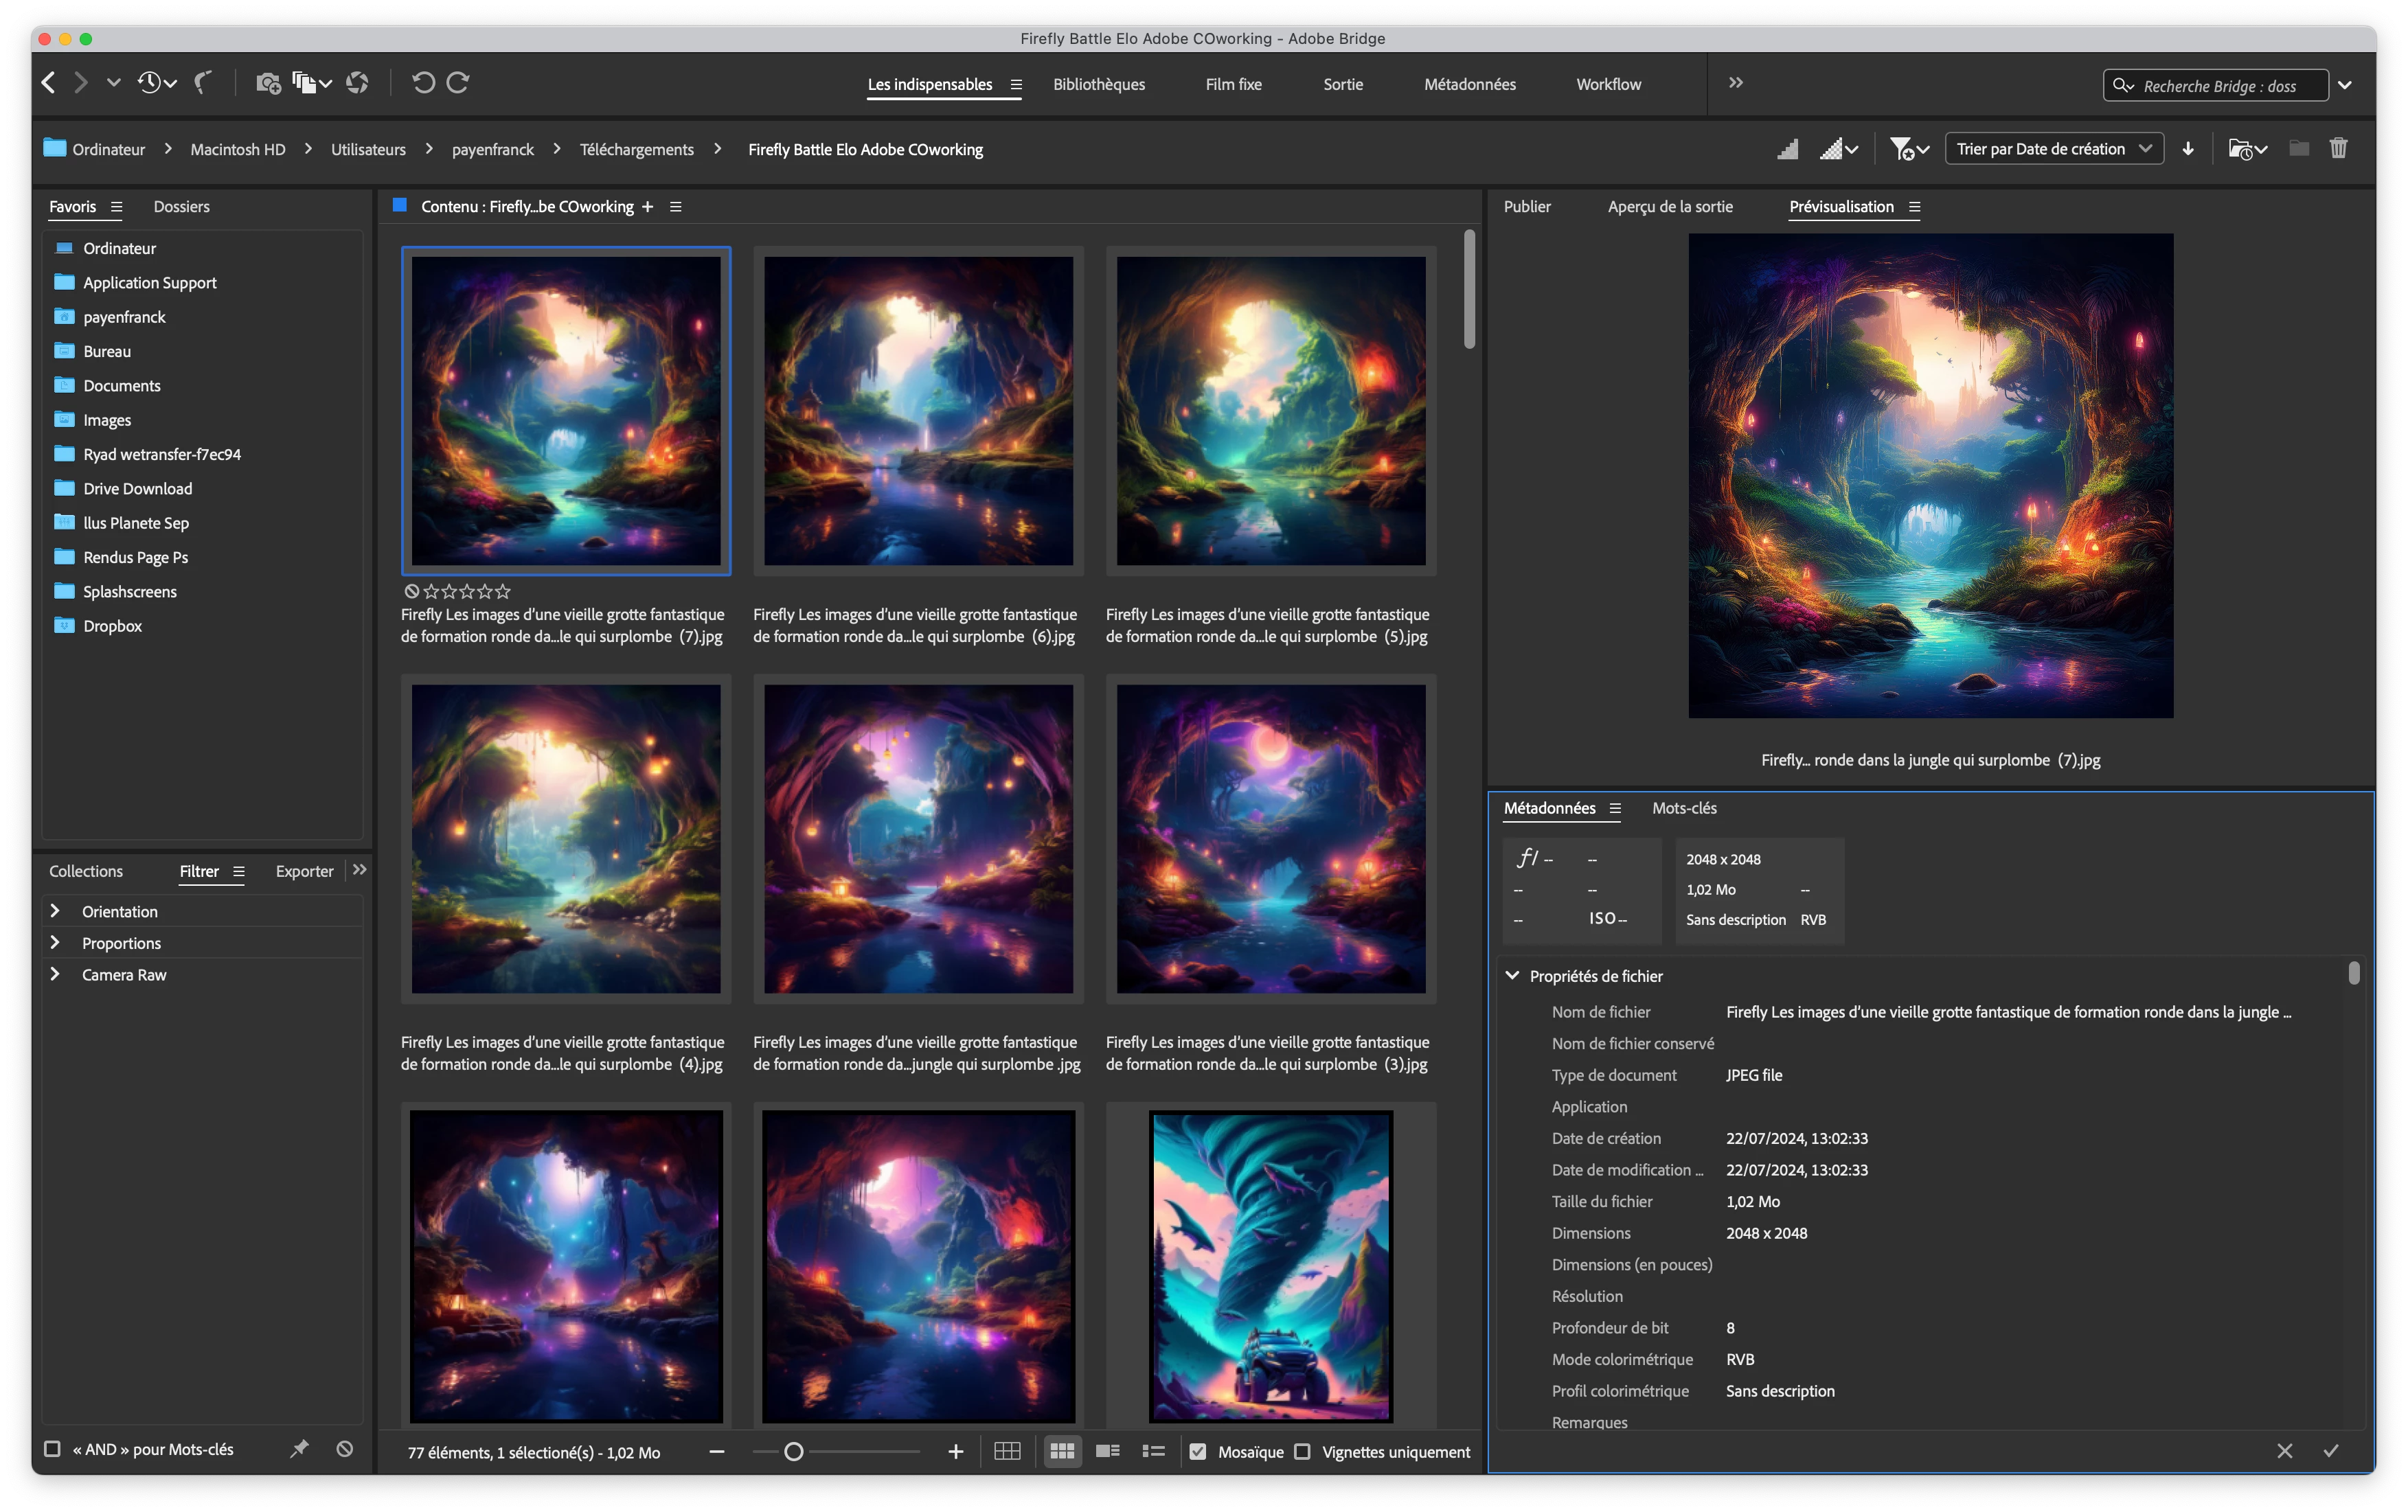Viewport: 2408px width, 1512px height.
Task: Enable Vignettes uniquement checkbox
Action: tap(1302, 1452)
